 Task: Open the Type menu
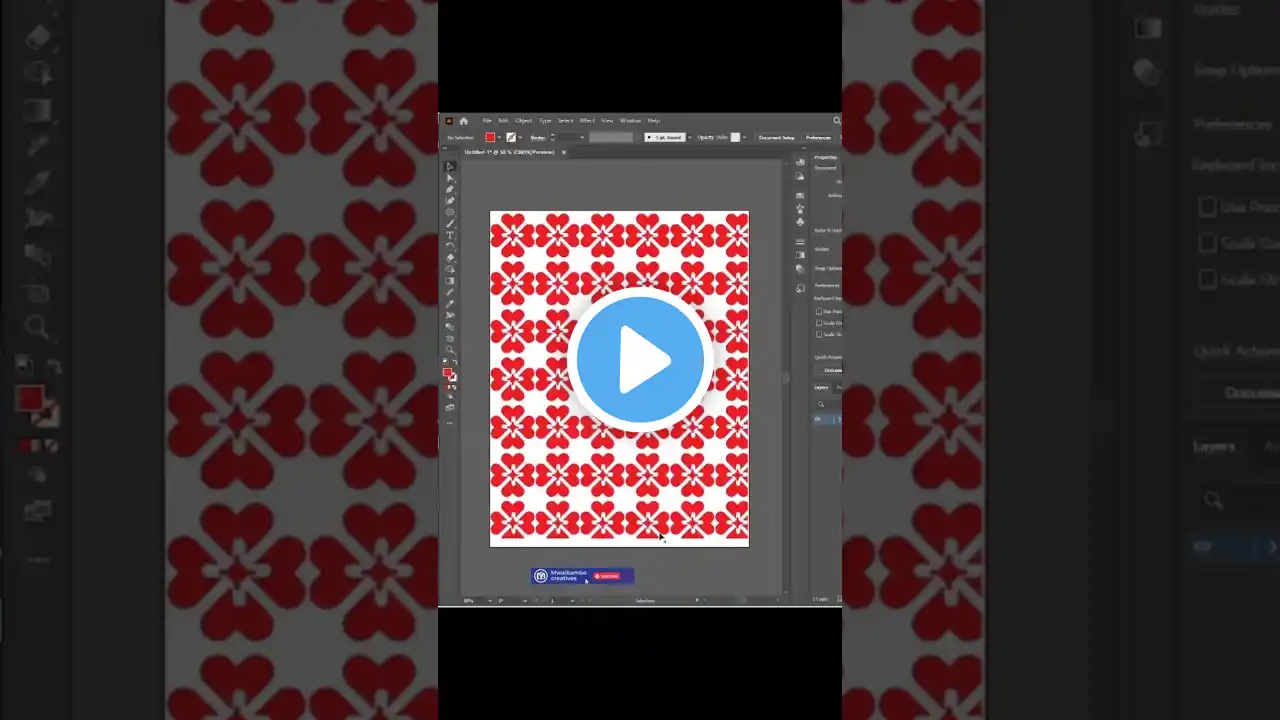[545, 121]
